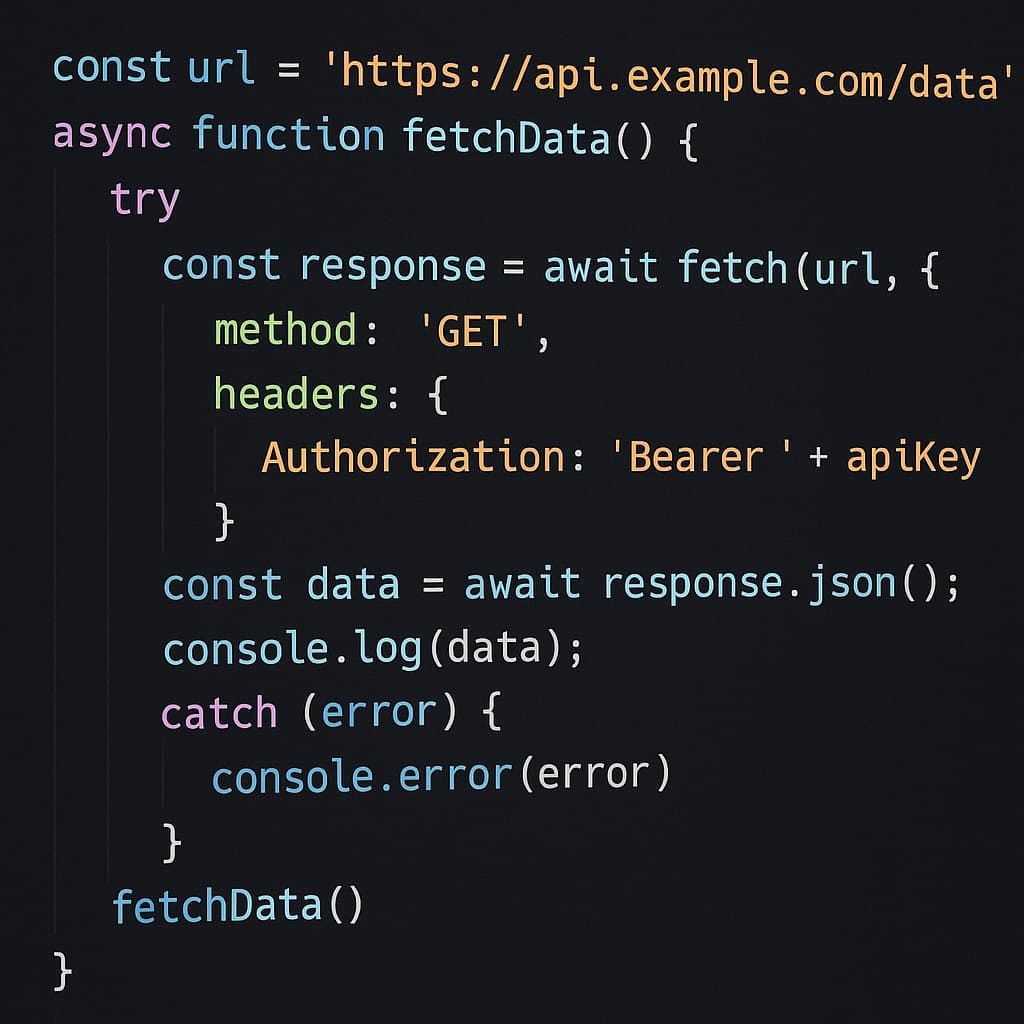The height and width of the screenshot is (1024, 1024).
Task: Click the final closing brace on last line
Action: (x=62, y=971)
